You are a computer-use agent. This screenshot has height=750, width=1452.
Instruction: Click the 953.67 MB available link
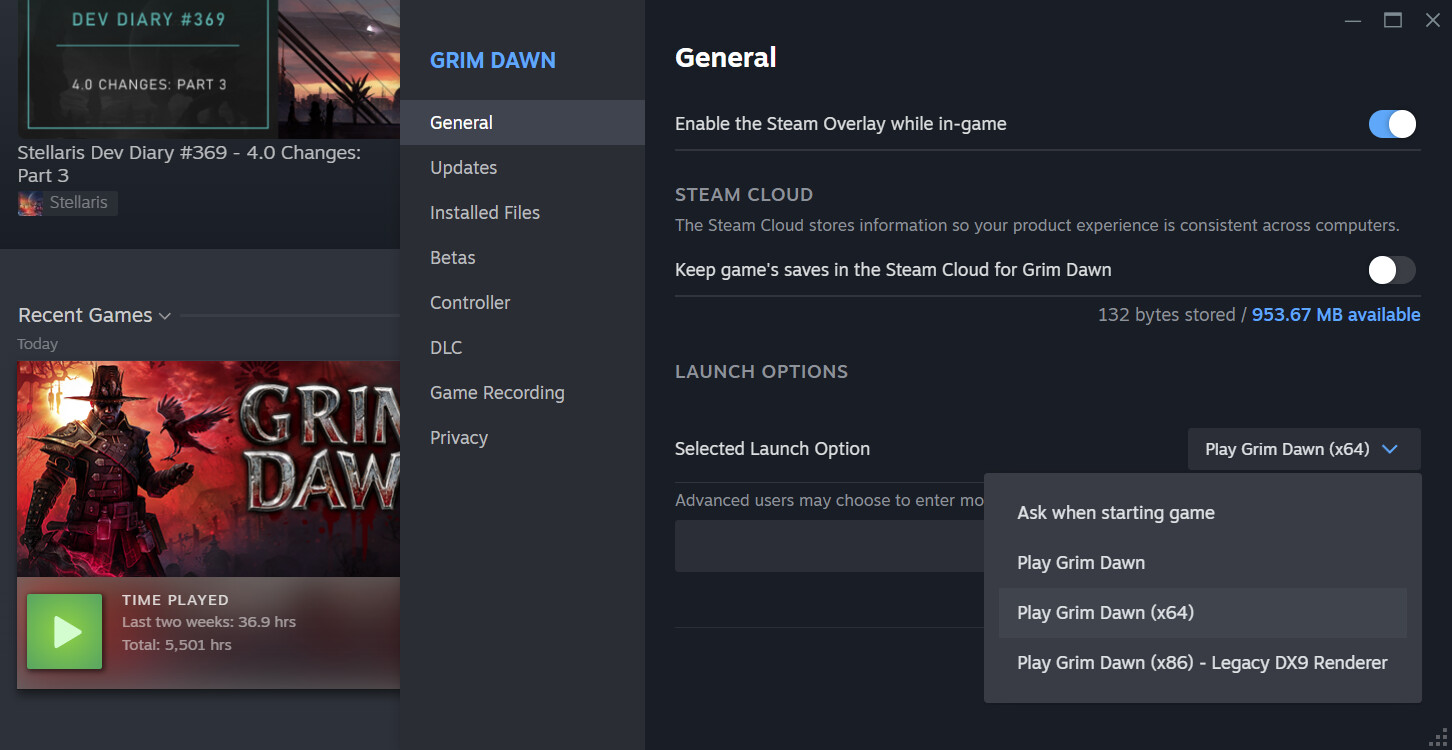[x=1335, y=315]
